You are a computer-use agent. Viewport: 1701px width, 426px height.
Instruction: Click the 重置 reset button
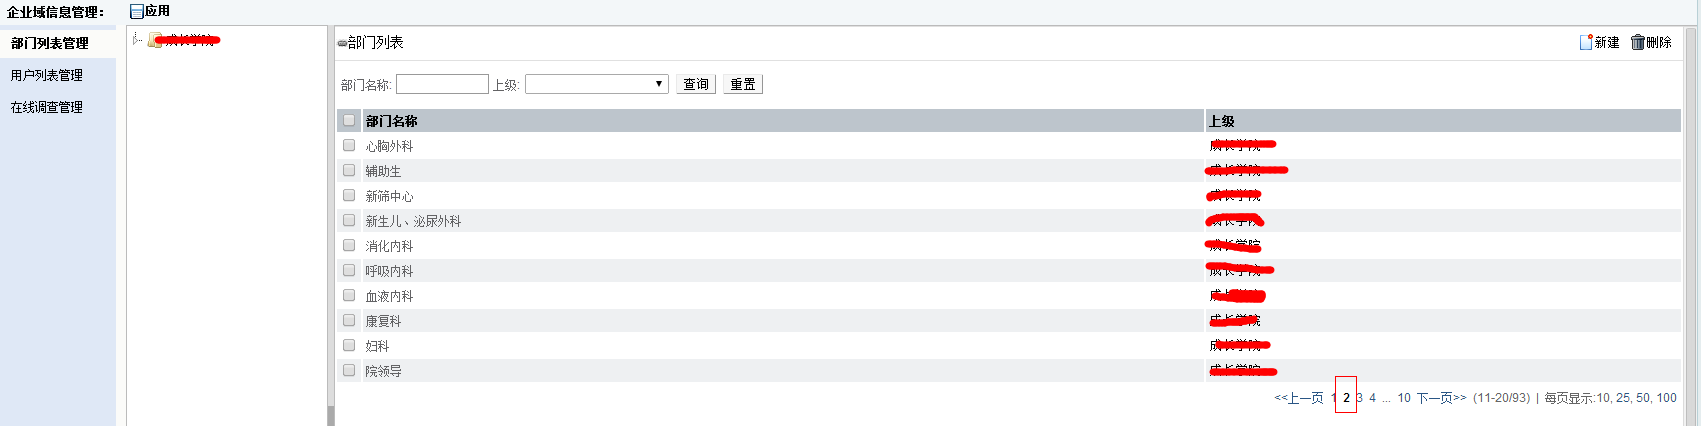(x=743, y=84)
